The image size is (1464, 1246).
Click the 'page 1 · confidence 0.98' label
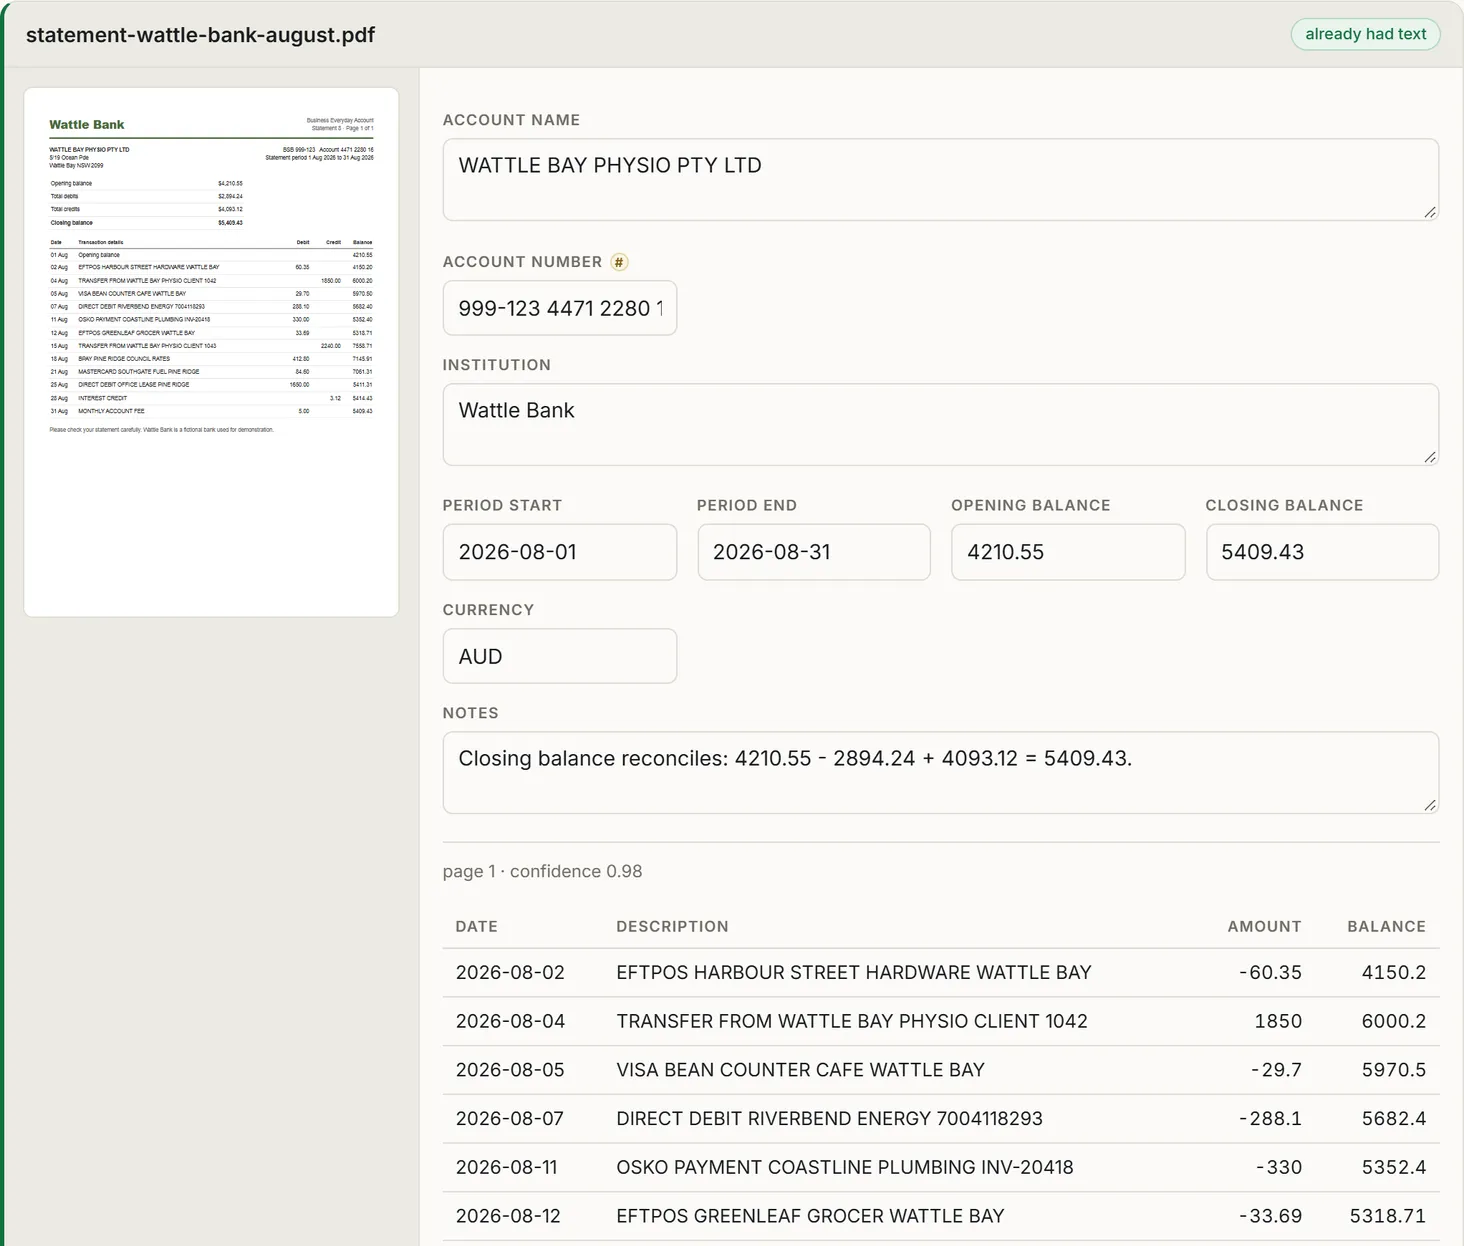542,871
